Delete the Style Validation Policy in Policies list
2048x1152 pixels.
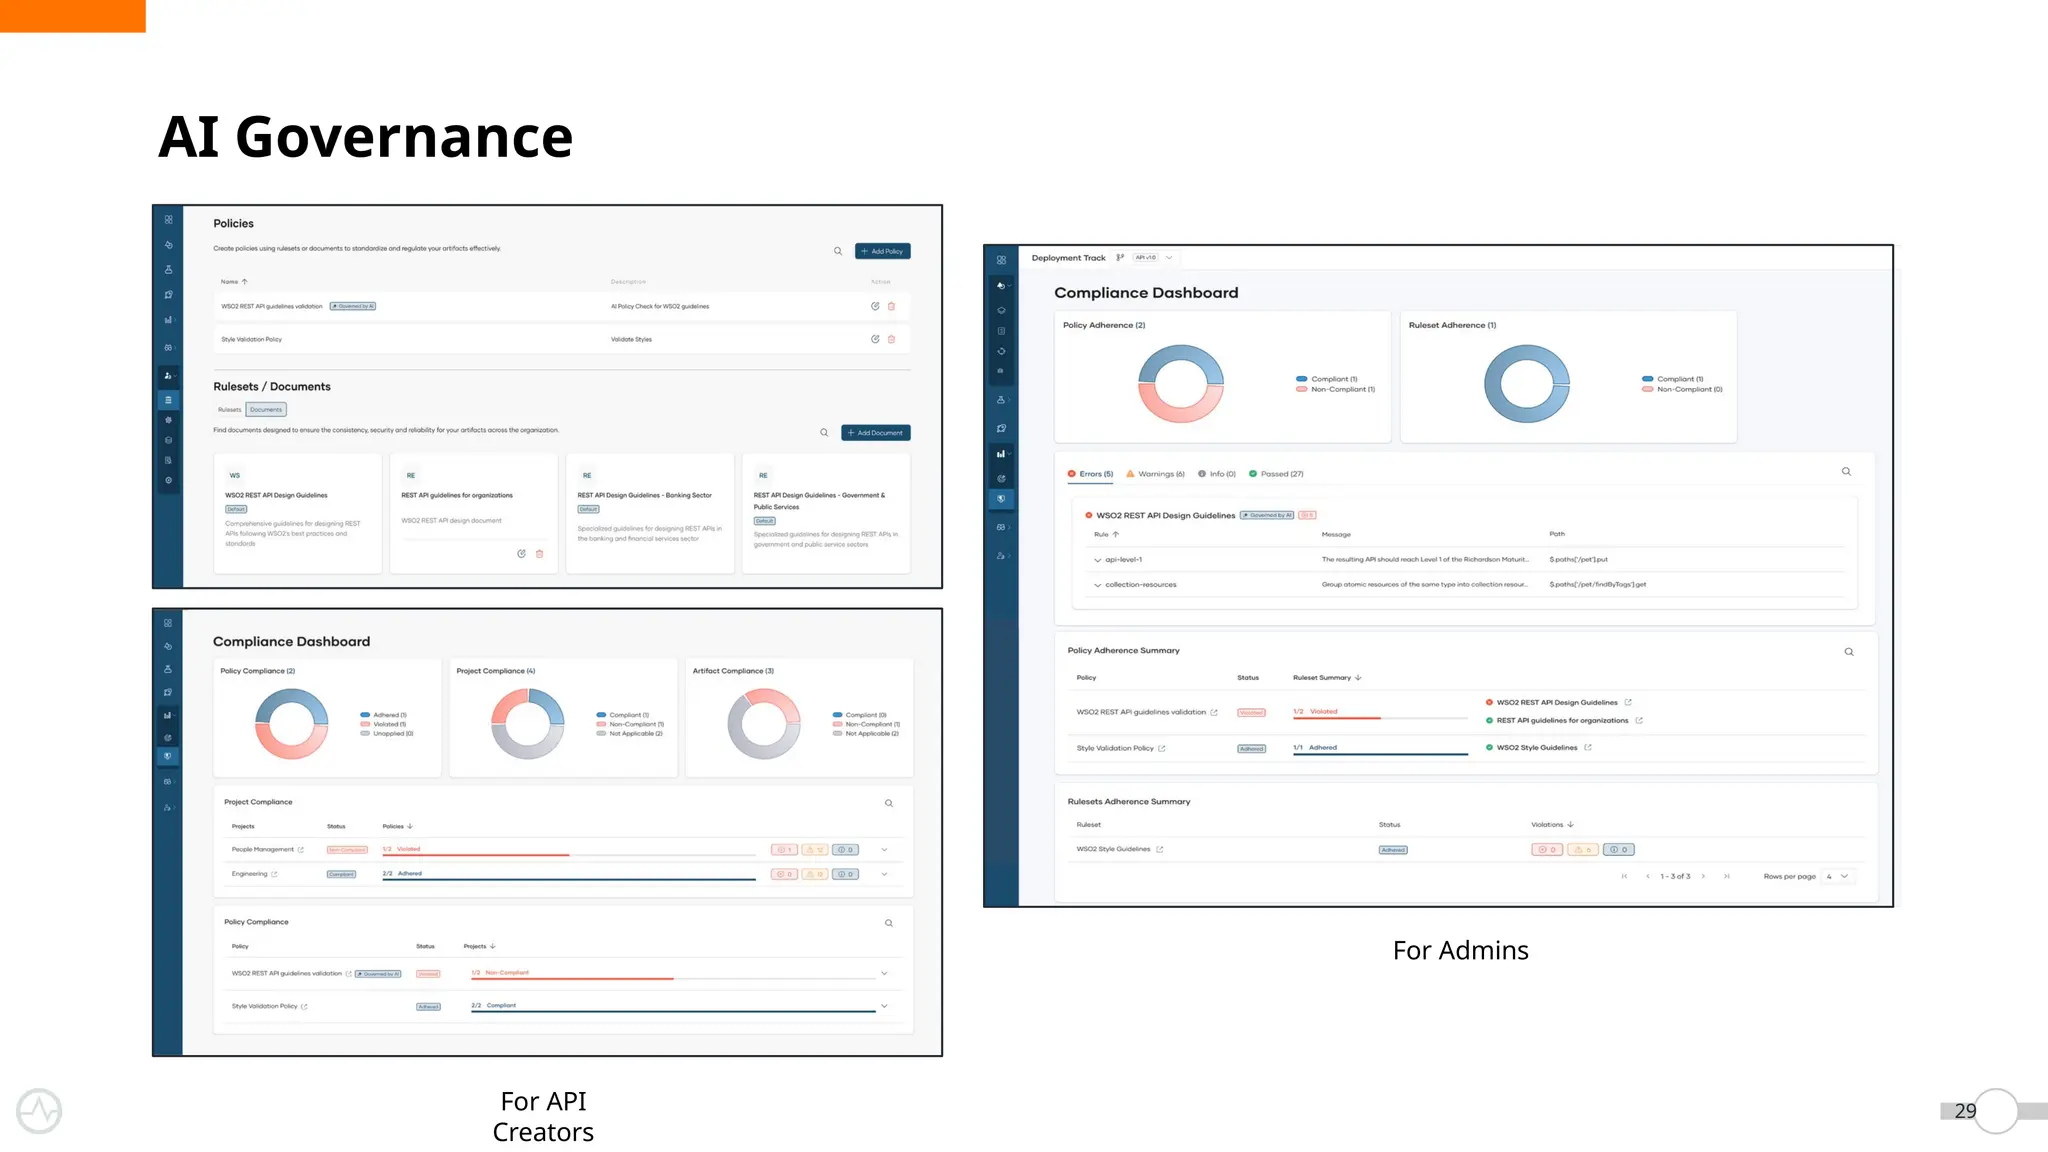pyautogui.click(x=892, y=339)
